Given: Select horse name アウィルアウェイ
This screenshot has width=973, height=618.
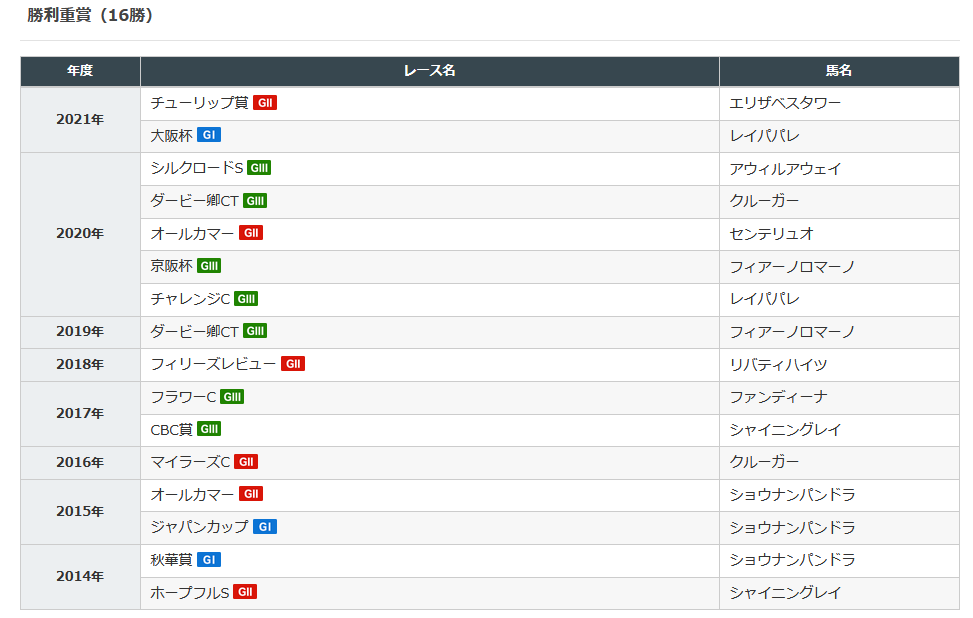Looking at the screenshot, I should tap(785, 169).
